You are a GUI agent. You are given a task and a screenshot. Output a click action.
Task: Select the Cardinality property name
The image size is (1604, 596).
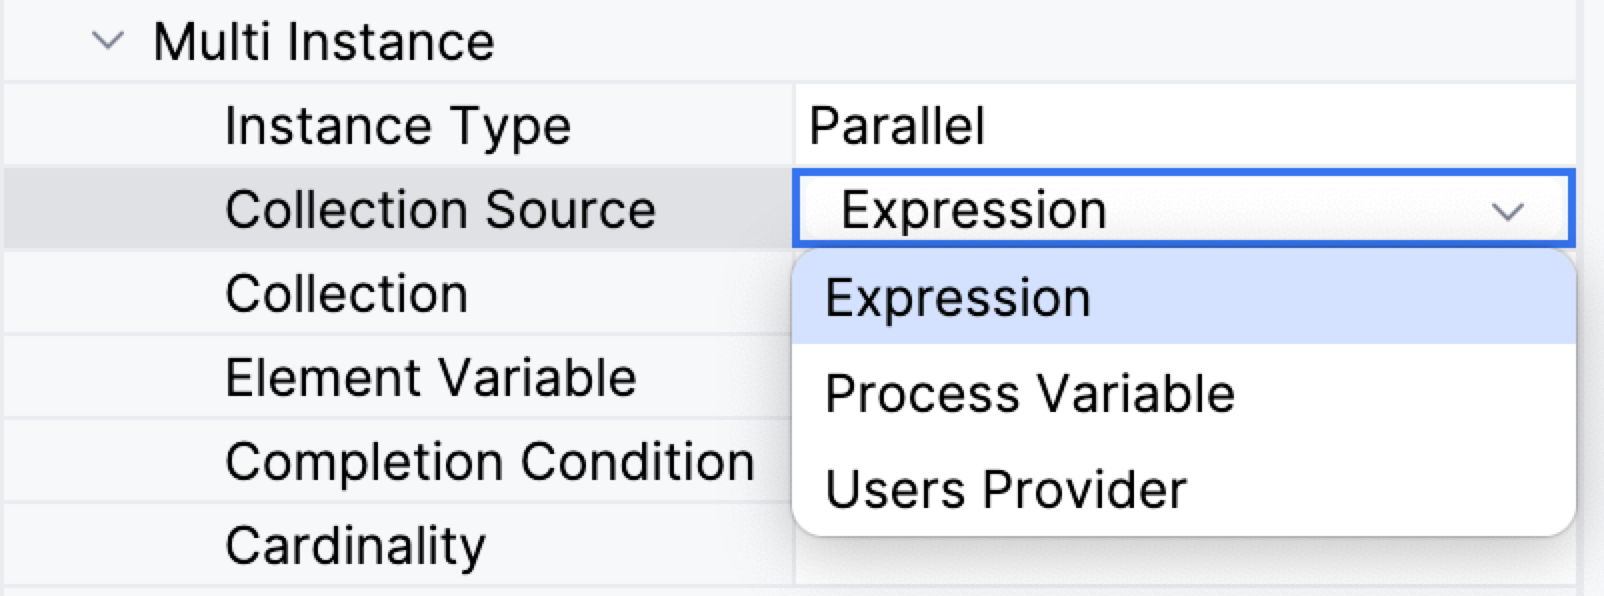point(355,546)
